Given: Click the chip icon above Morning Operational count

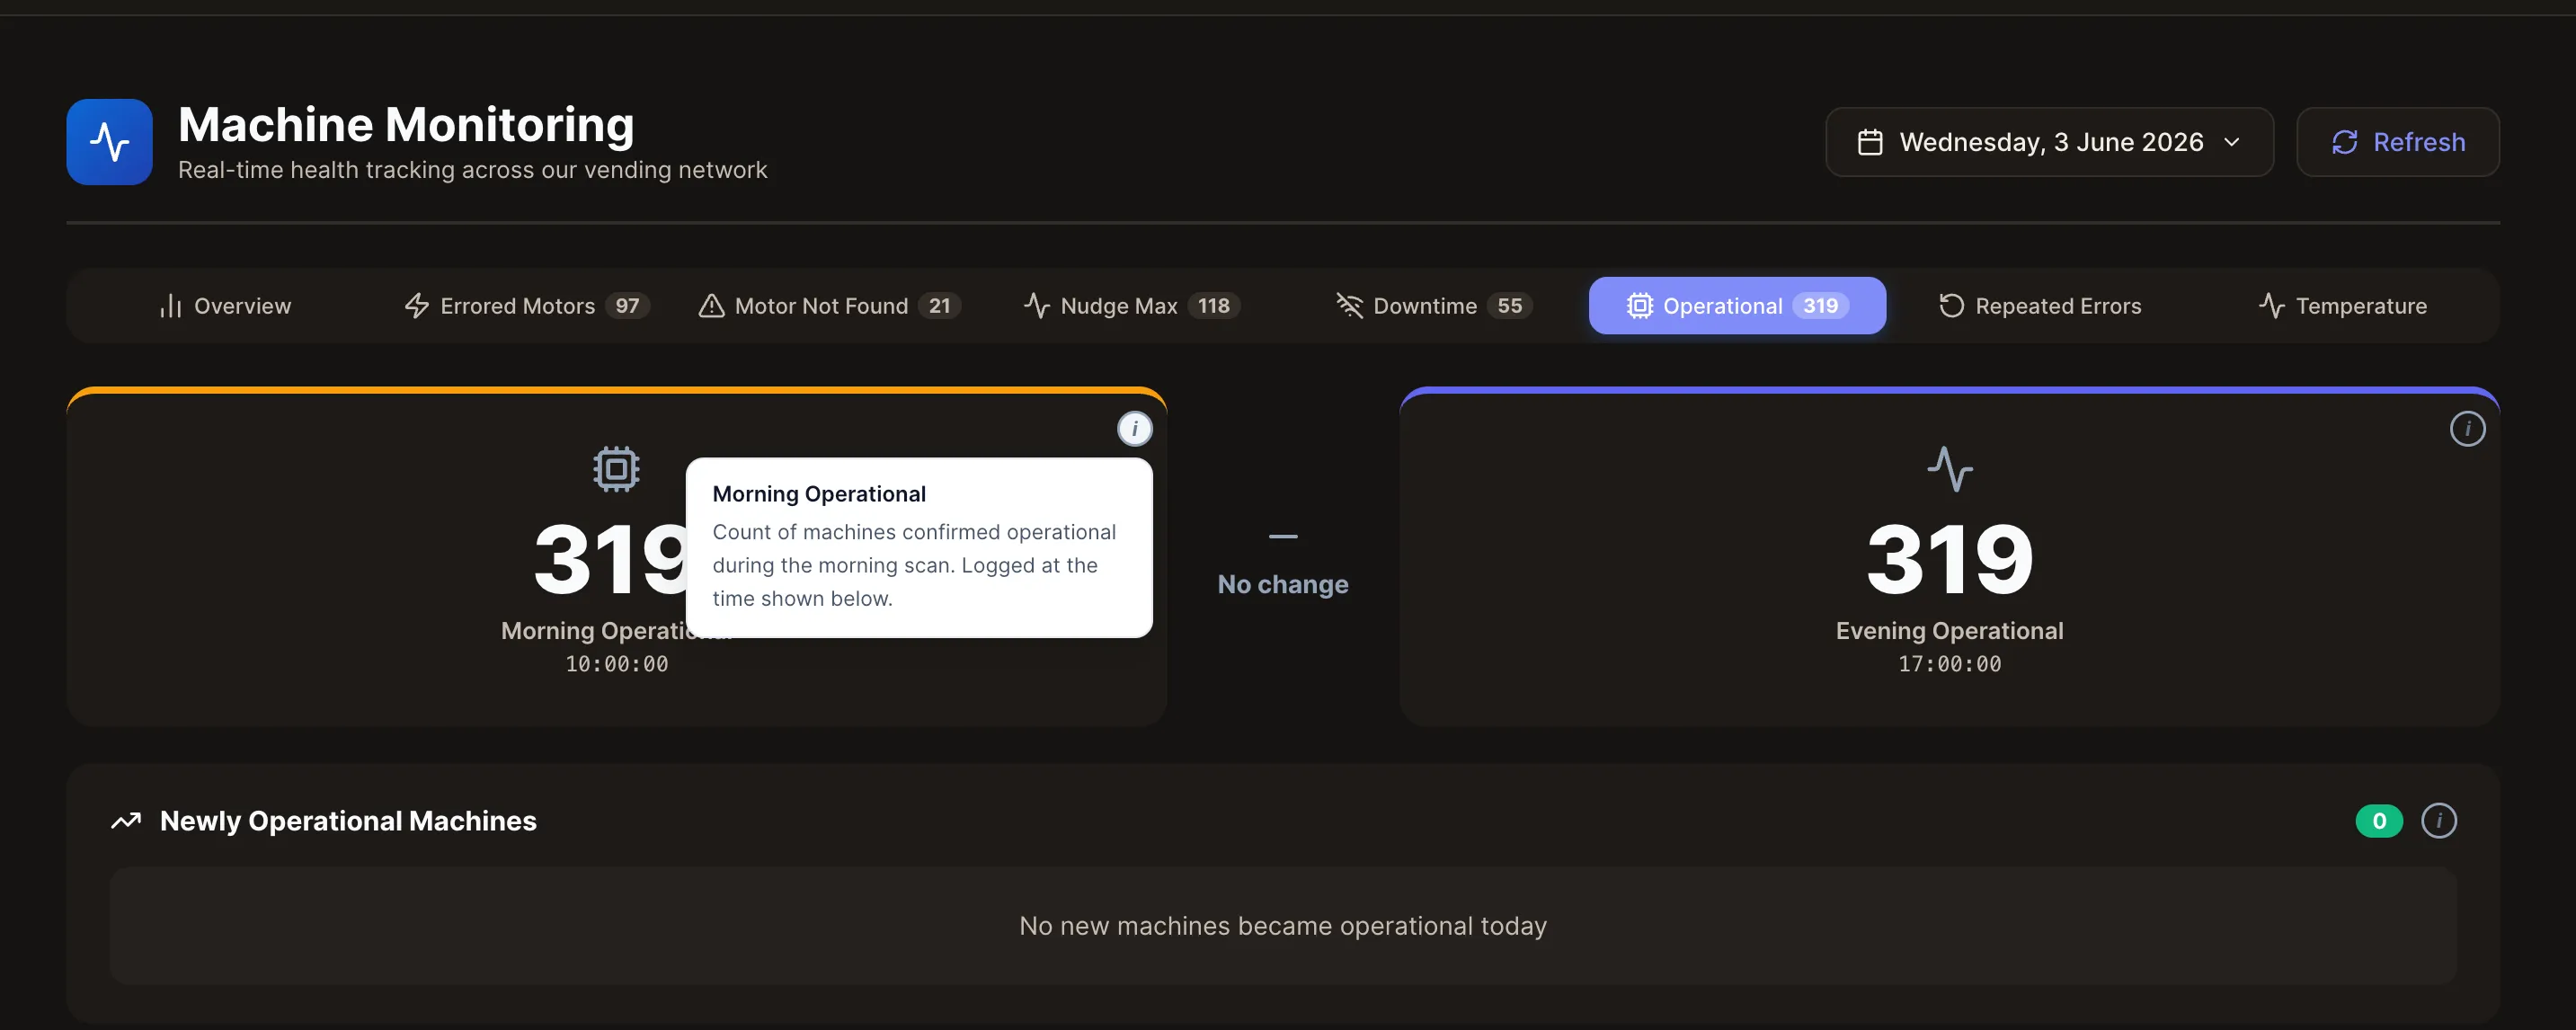Looking at the screenshot, I should [616, 469].
